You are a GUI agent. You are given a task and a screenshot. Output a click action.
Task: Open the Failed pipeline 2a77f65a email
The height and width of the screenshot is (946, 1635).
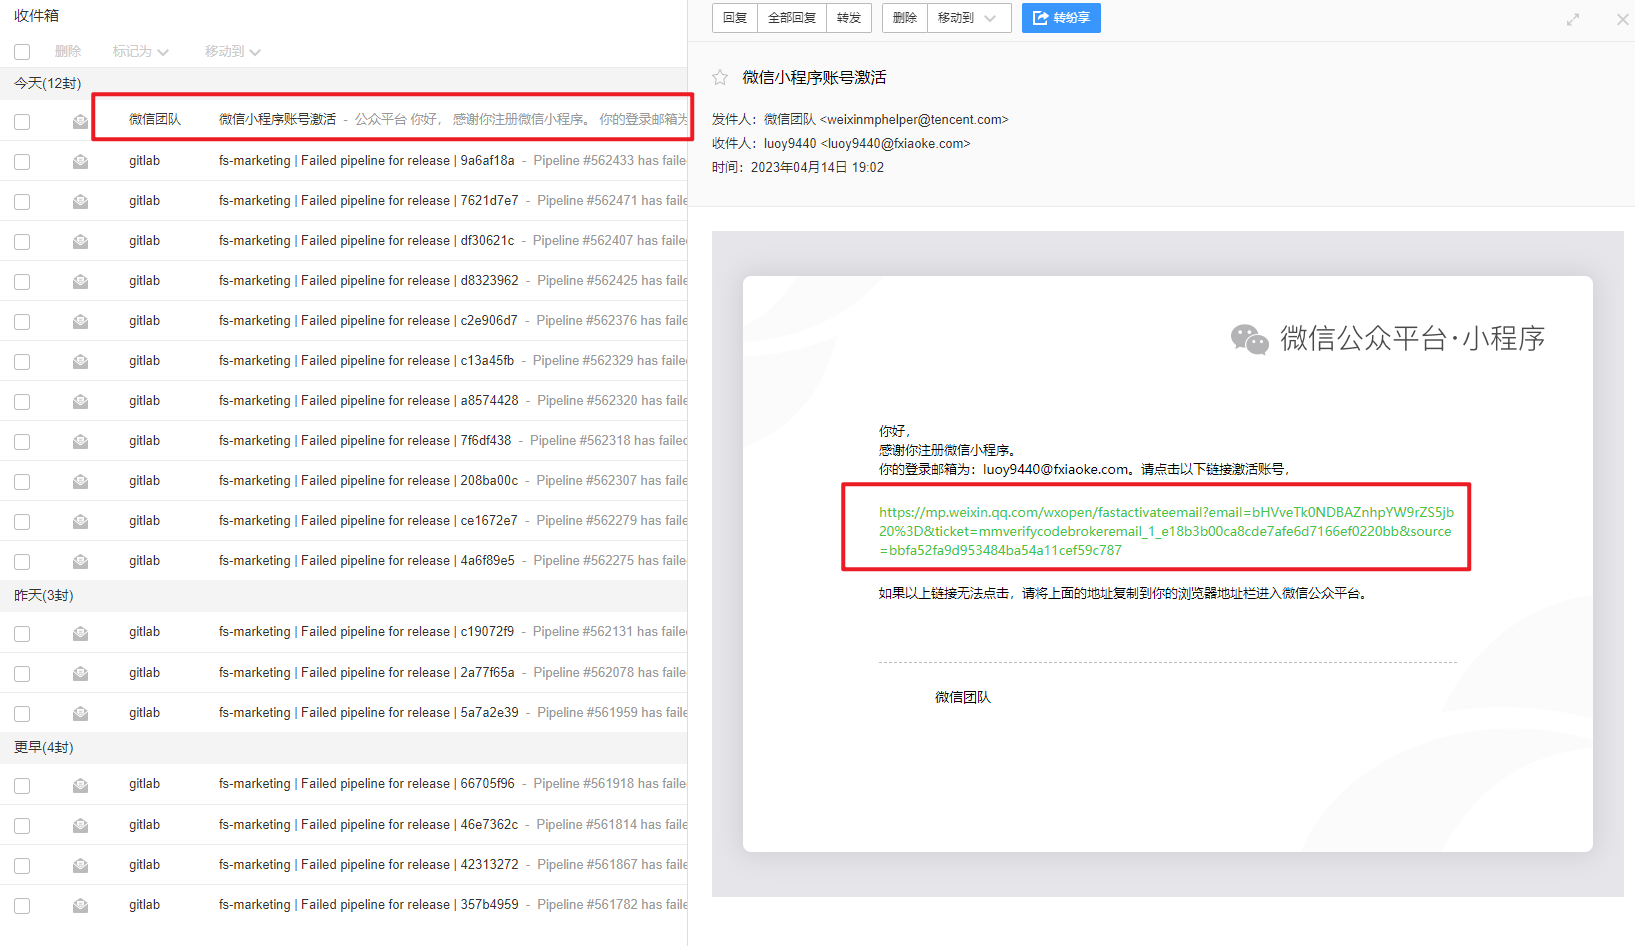click(344, 673)
